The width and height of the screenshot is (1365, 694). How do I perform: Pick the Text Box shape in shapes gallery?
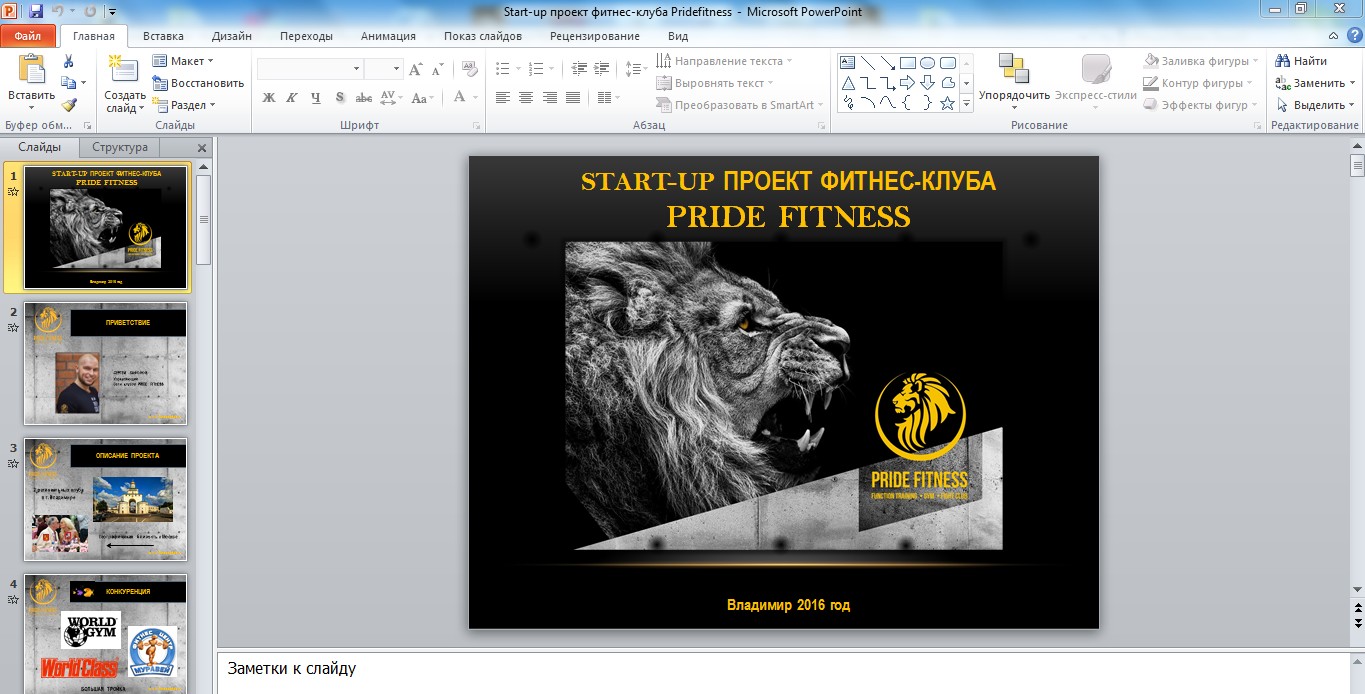coord(848,62)
